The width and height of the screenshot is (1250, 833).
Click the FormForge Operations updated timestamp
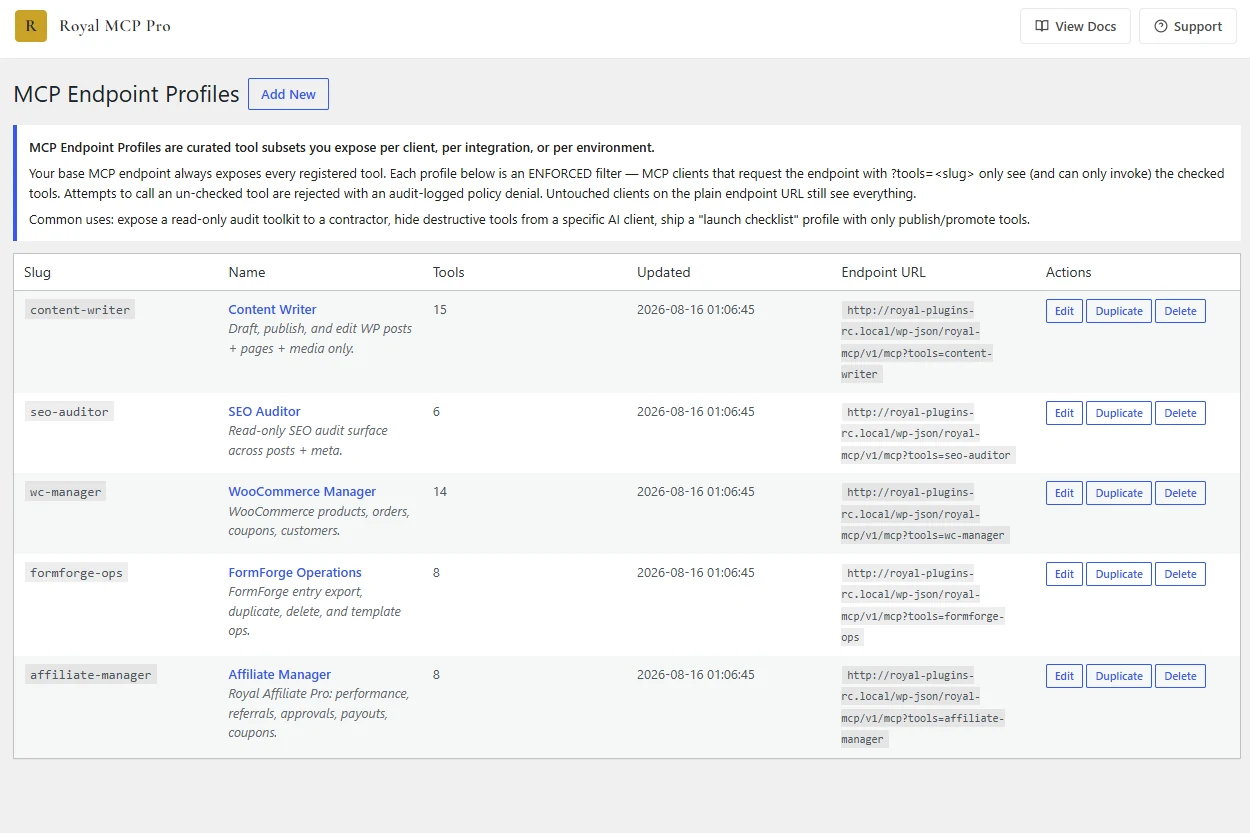[696, 573]
